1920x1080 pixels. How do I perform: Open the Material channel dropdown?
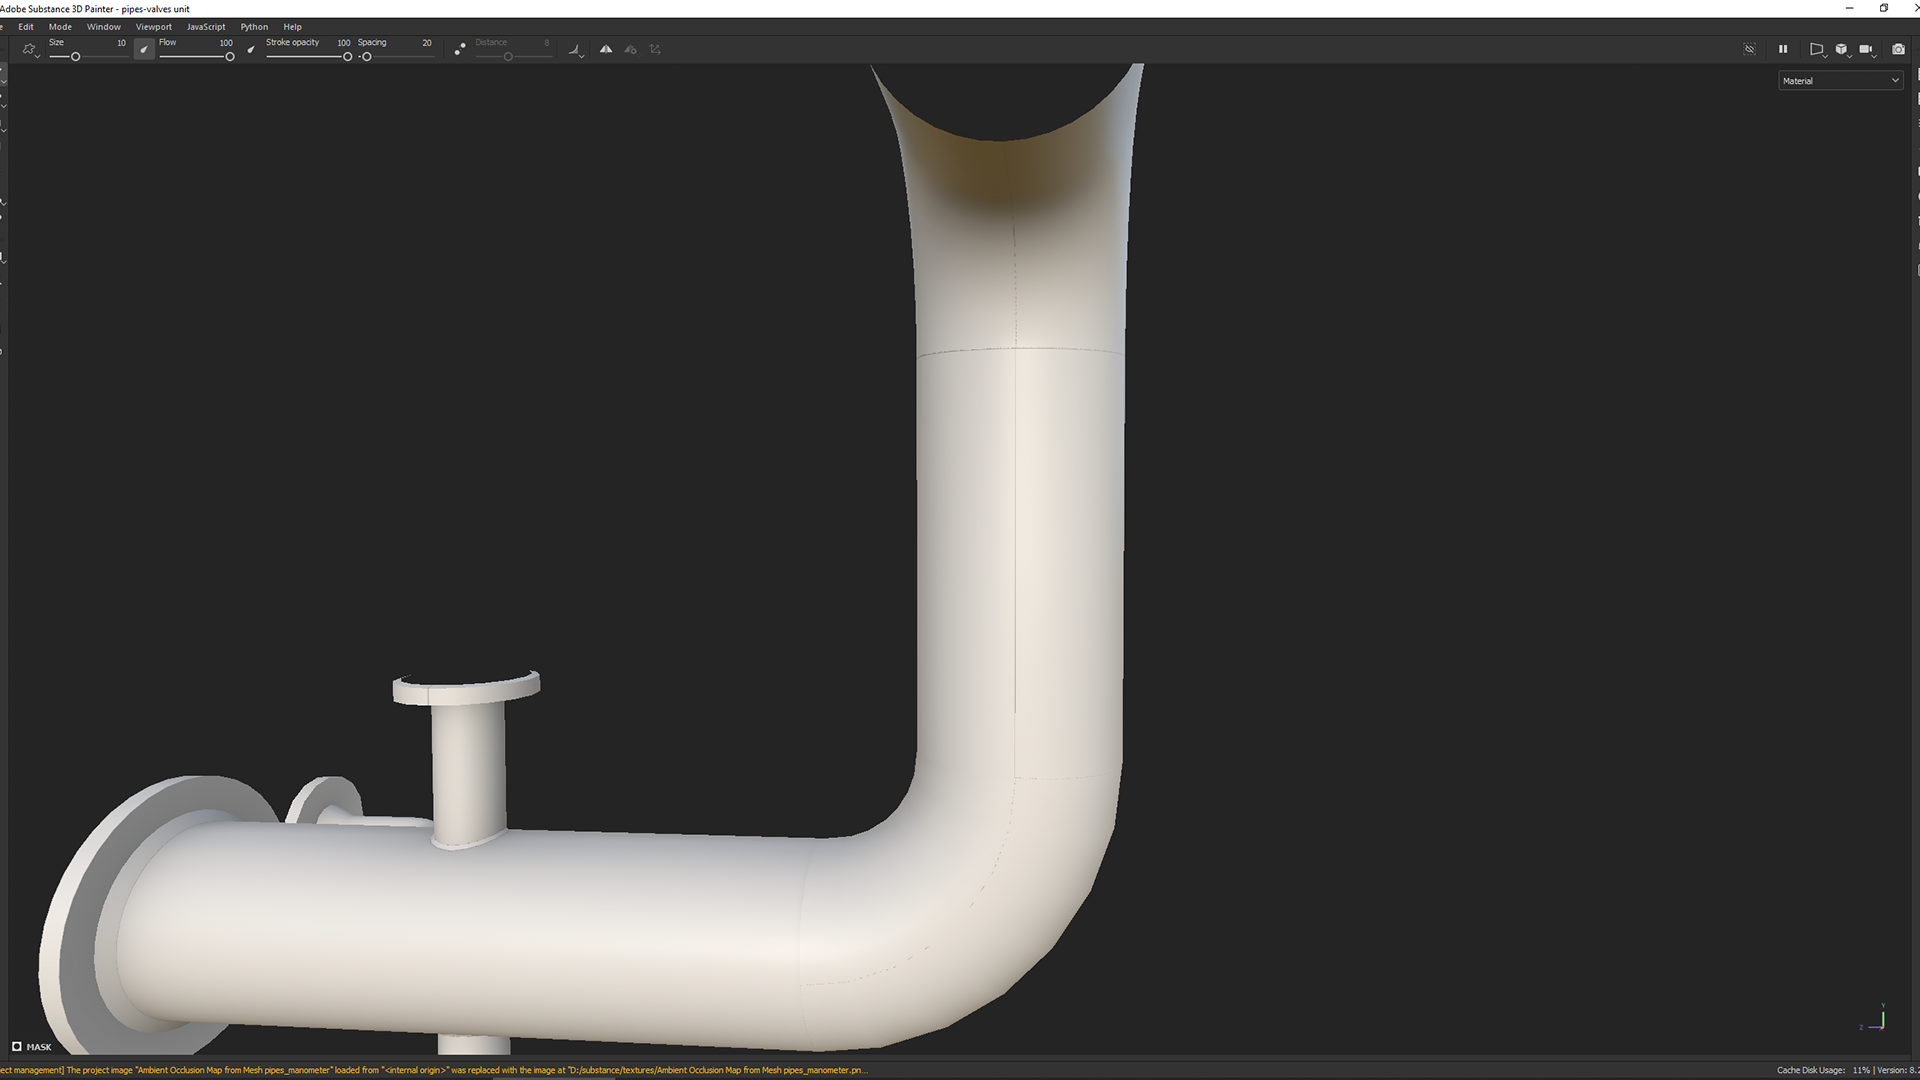[1840, 81]
